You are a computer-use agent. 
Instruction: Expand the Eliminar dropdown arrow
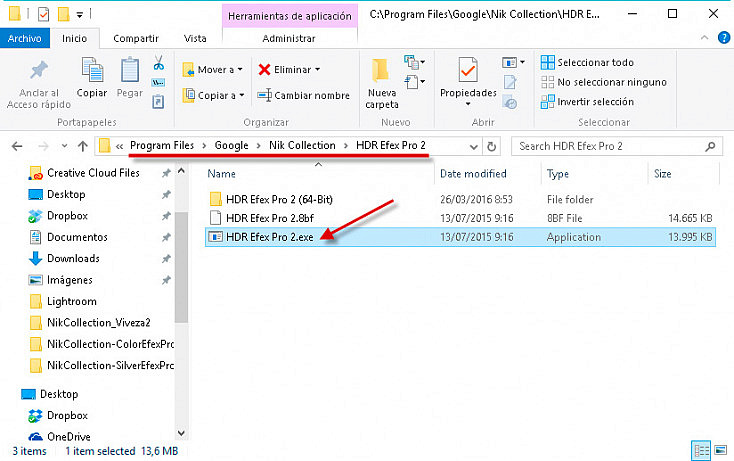click(x=318, y=70)
